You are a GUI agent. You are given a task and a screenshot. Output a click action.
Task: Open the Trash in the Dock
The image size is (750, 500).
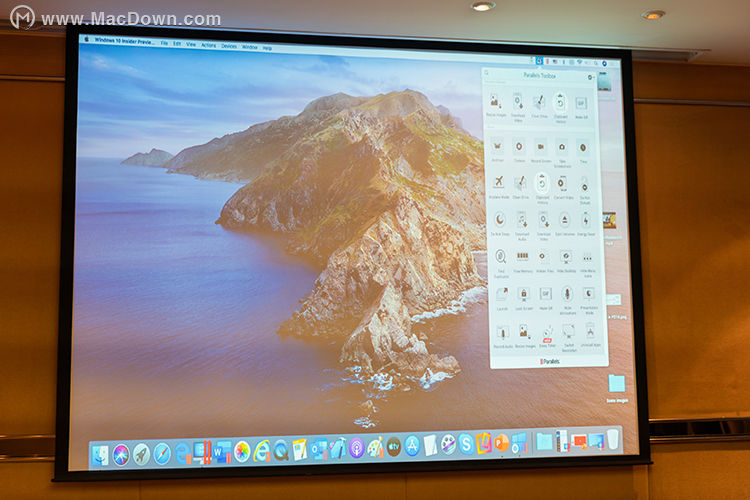tap(613, 439)
